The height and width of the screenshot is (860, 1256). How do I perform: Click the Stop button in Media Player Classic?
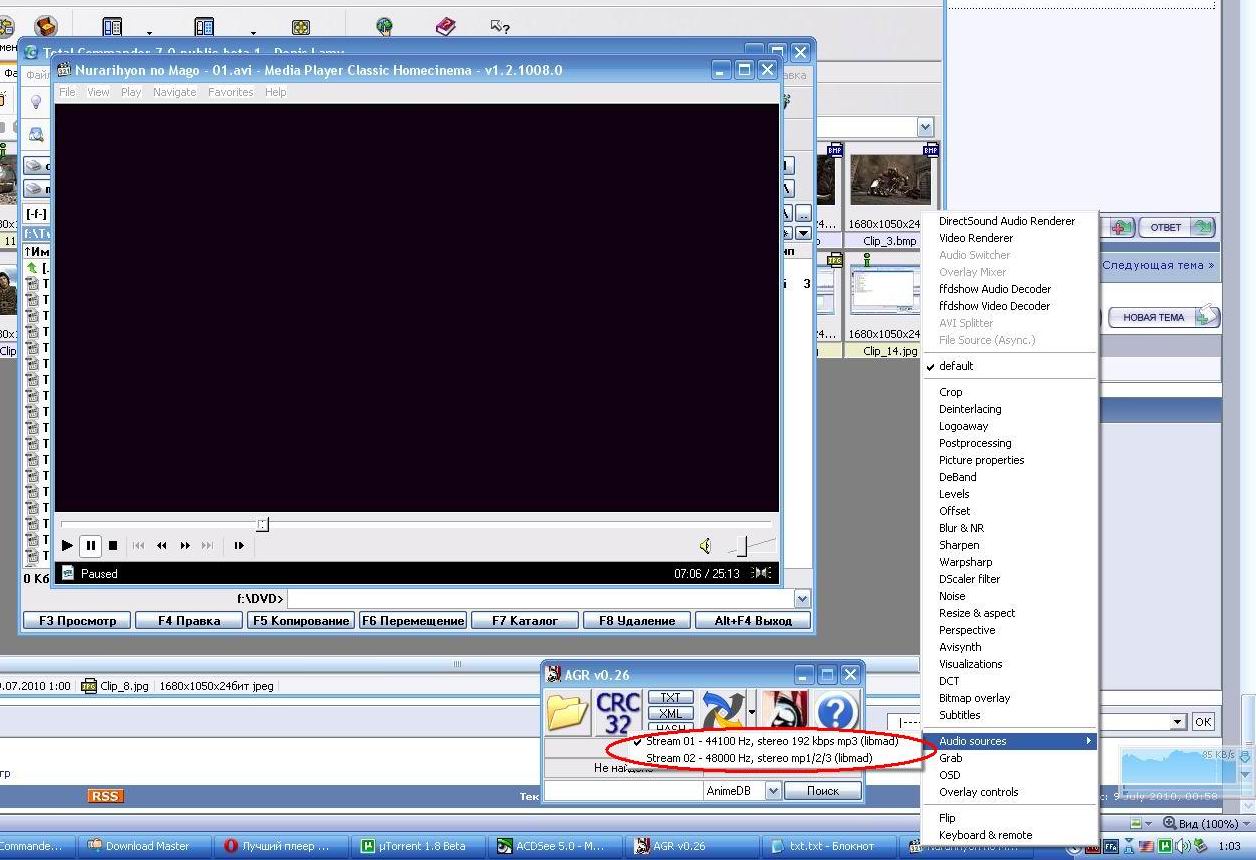point(113,545)
